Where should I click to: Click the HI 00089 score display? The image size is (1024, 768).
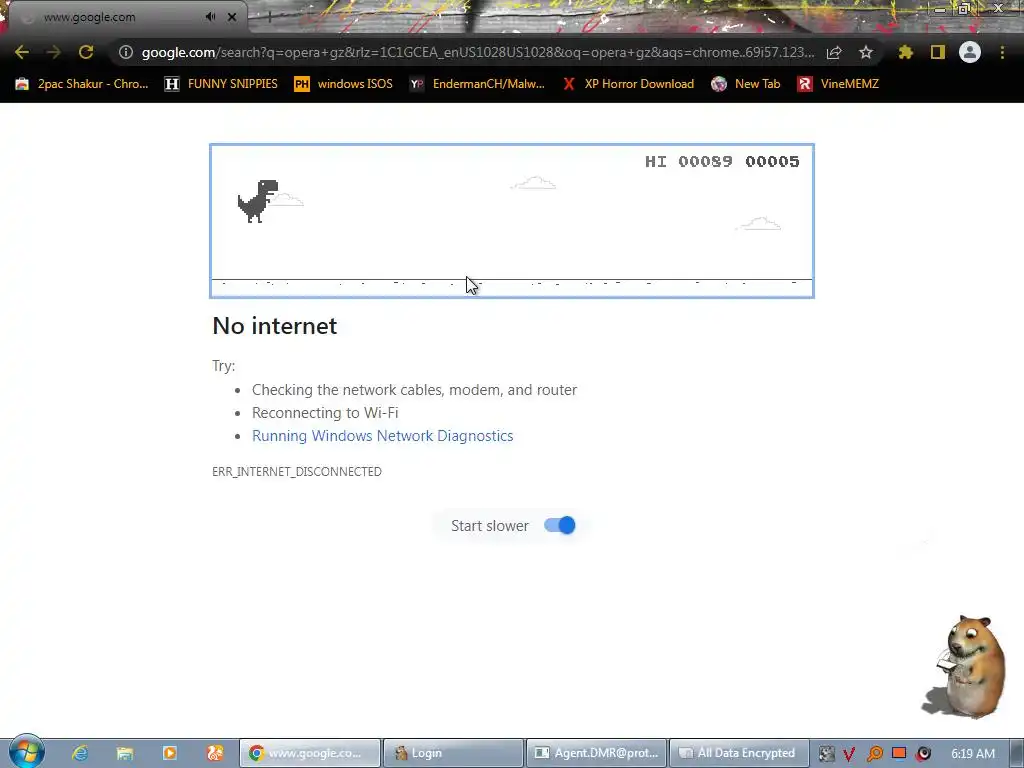tap(688, 161)
